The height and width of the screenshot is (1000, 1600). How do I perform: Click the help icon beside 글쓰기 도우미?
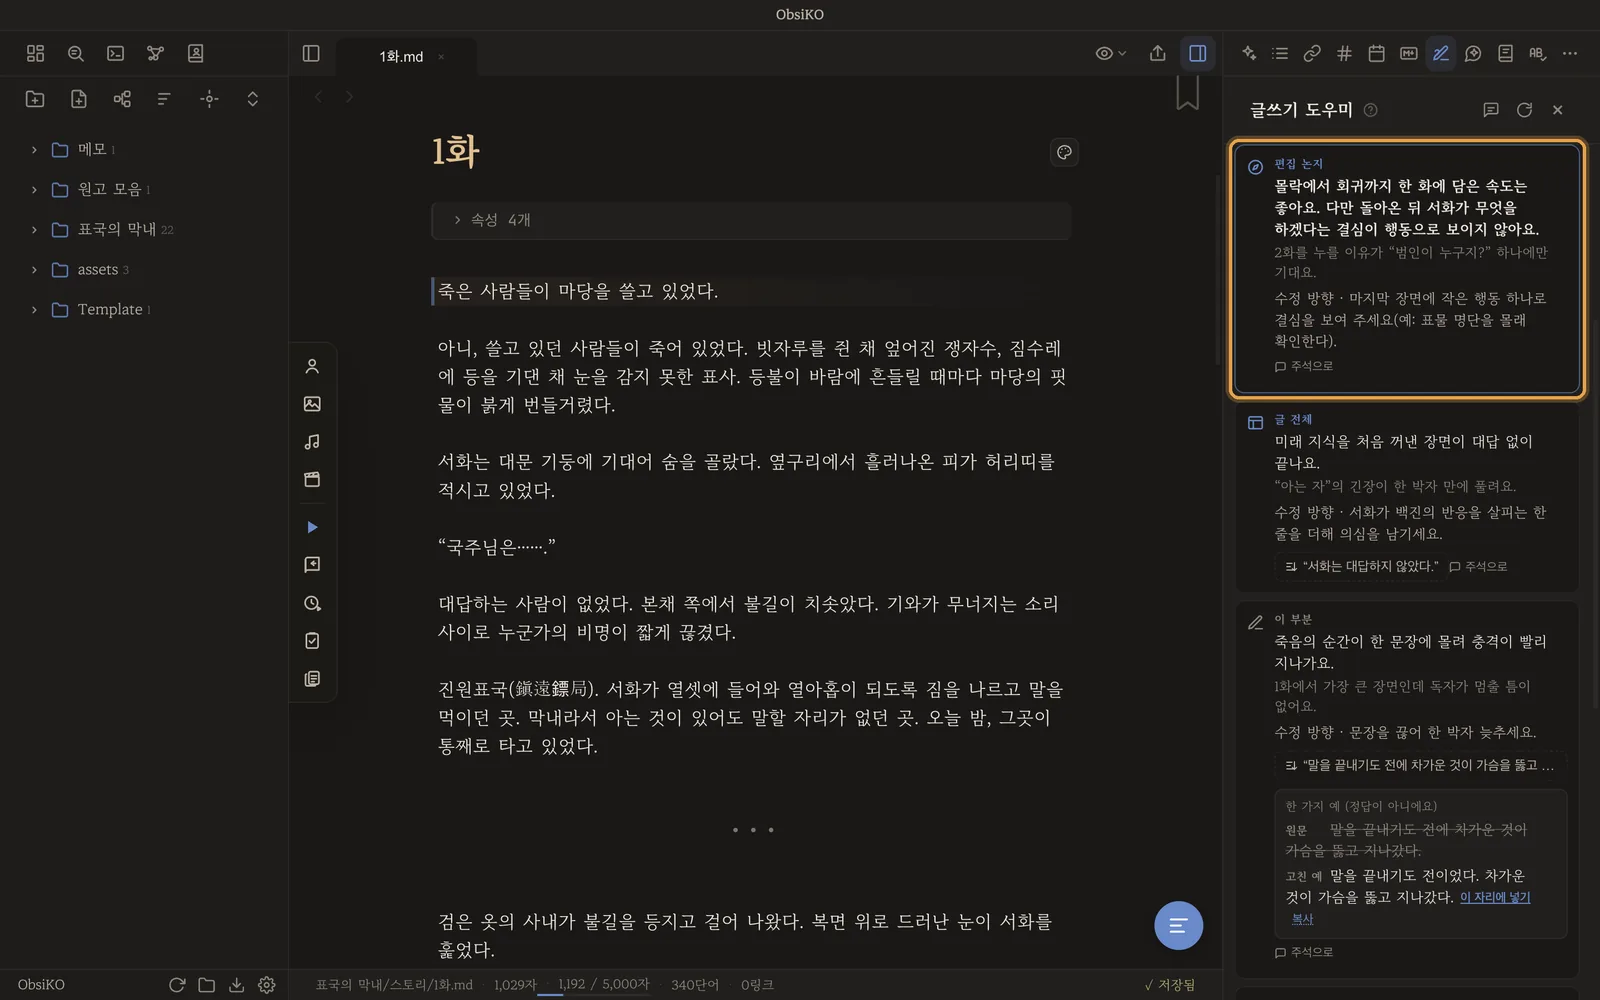1371,110
